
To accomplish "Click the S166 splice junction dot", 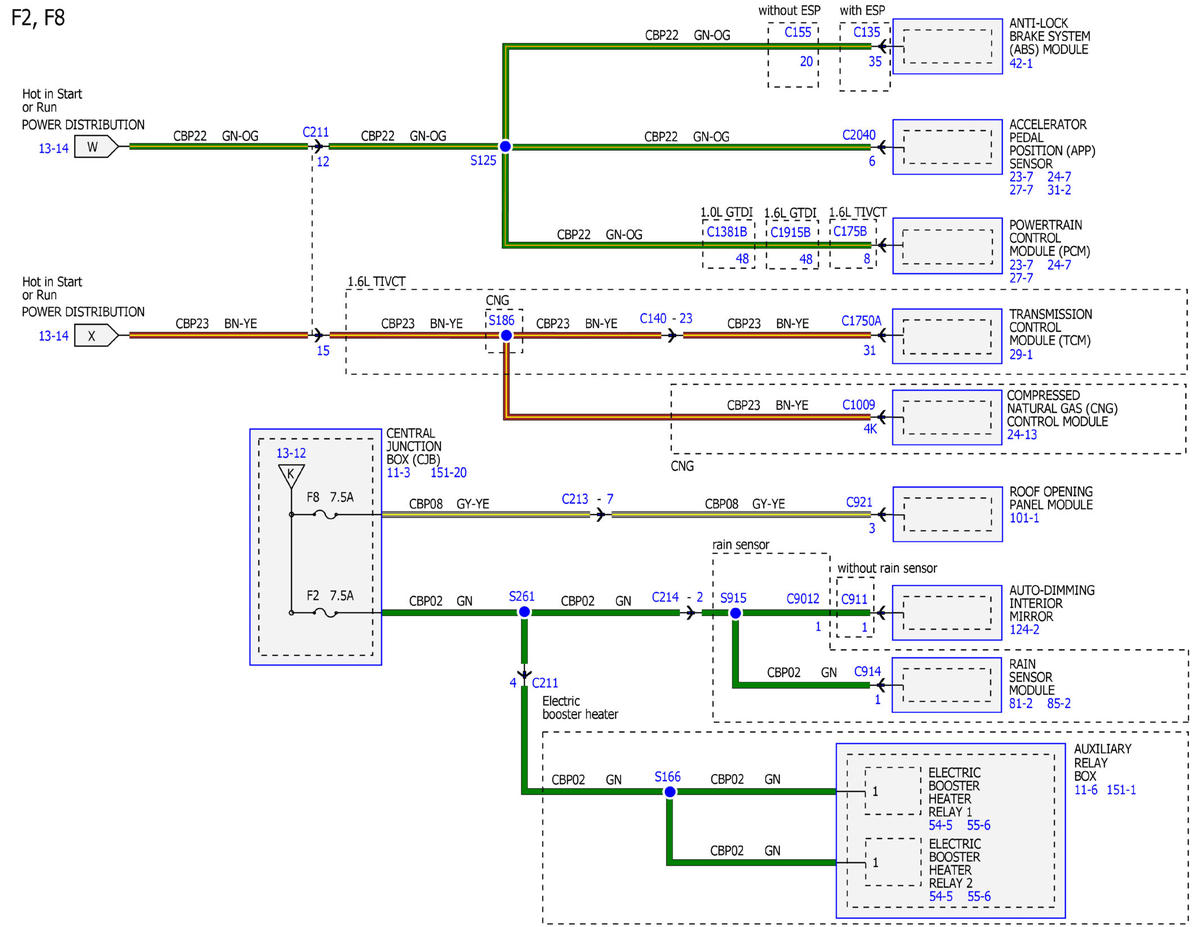I will tap(669, 791).
